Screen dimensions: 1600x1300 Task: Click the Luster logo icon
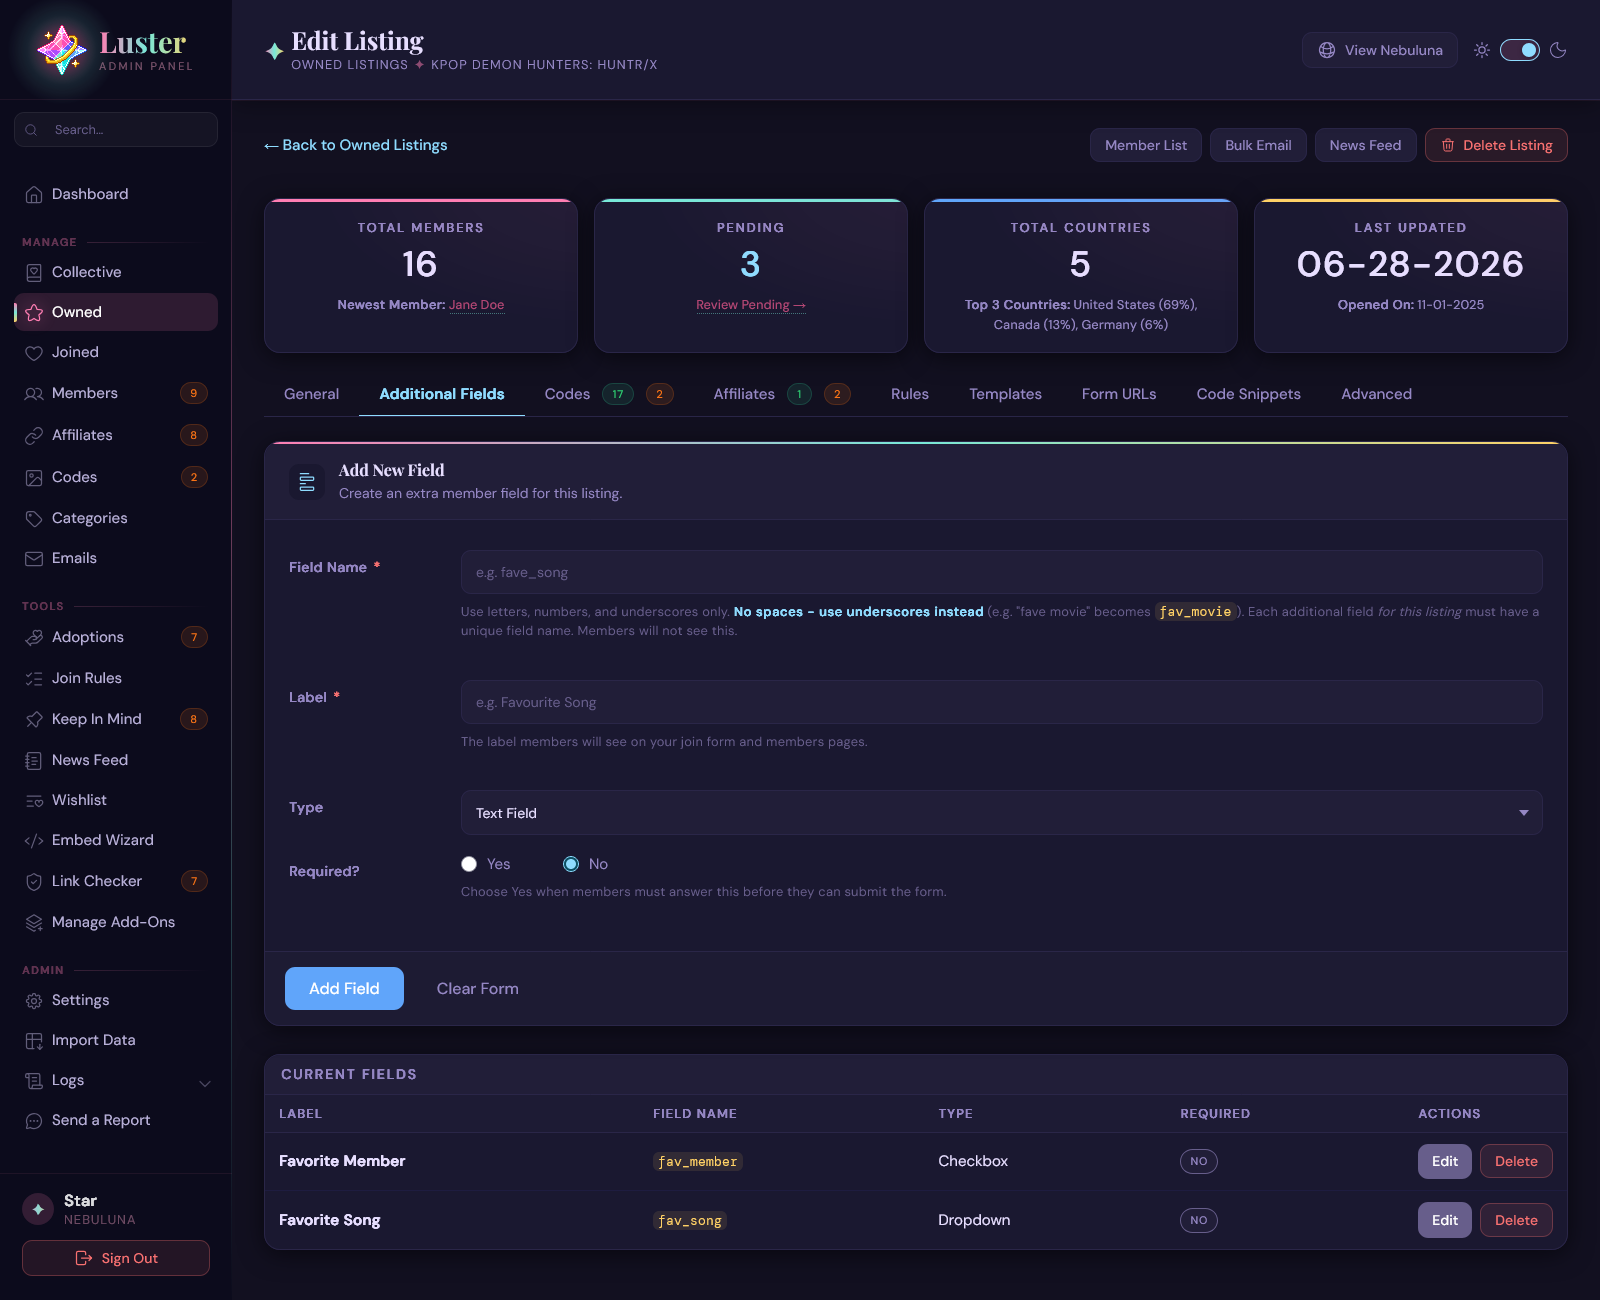click(x=61, y=50)
